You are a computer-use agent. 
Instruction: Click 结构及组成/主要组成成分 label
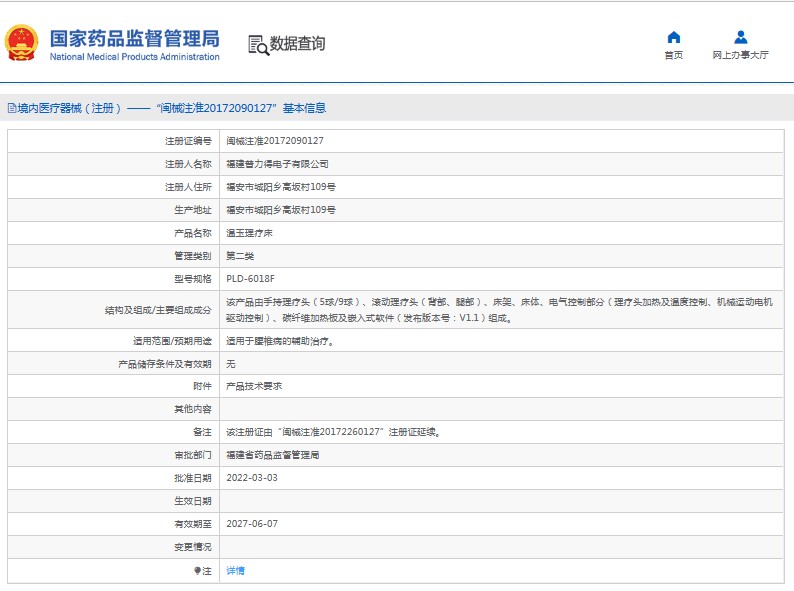pos(158,310)
